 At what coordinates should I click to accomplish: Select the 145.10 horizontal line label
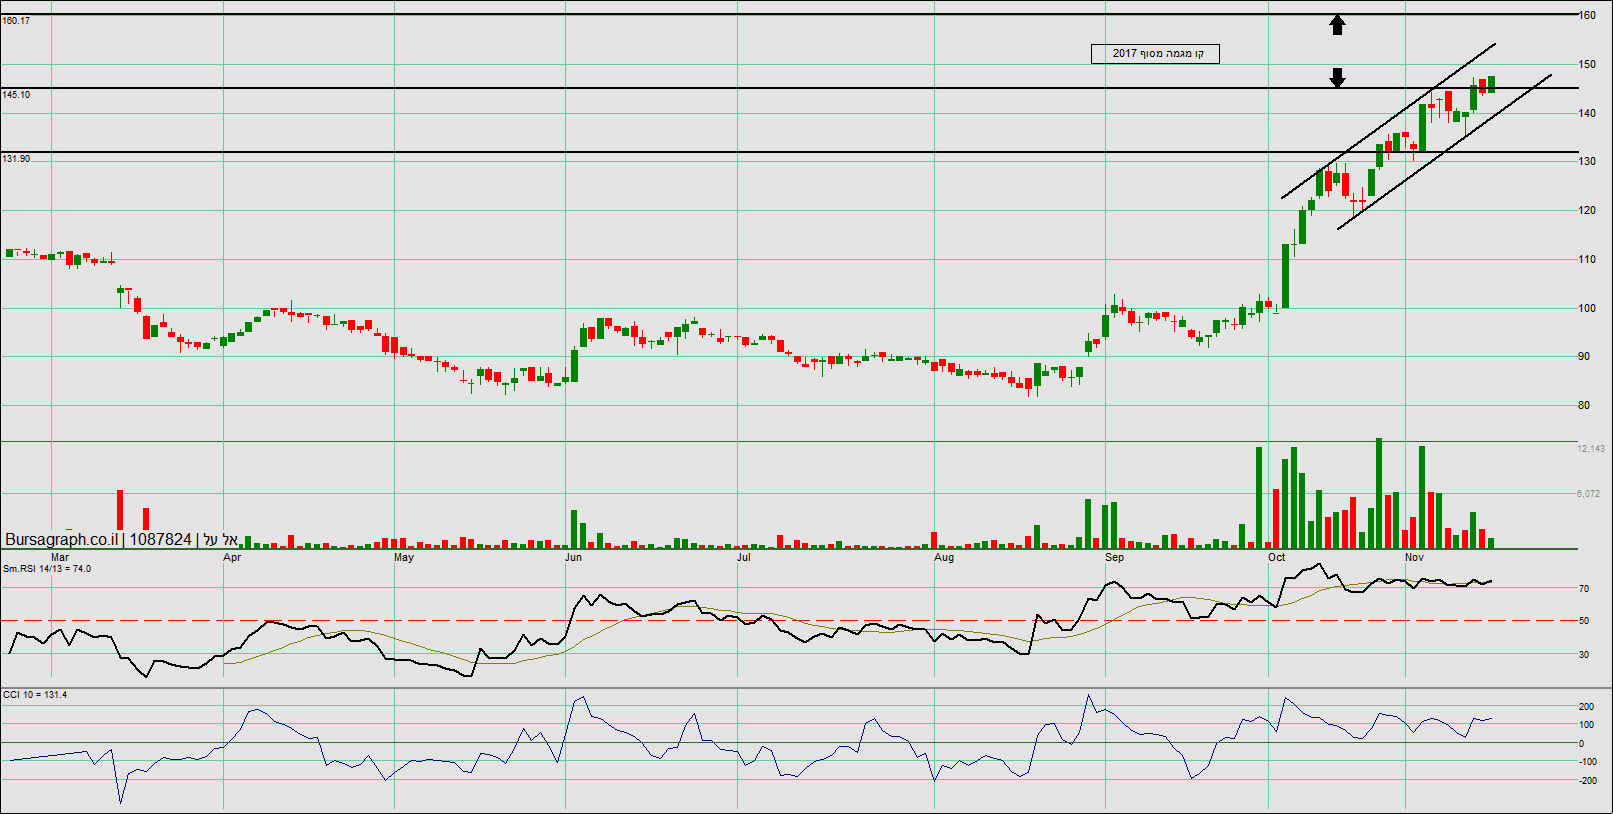(16, 95)
